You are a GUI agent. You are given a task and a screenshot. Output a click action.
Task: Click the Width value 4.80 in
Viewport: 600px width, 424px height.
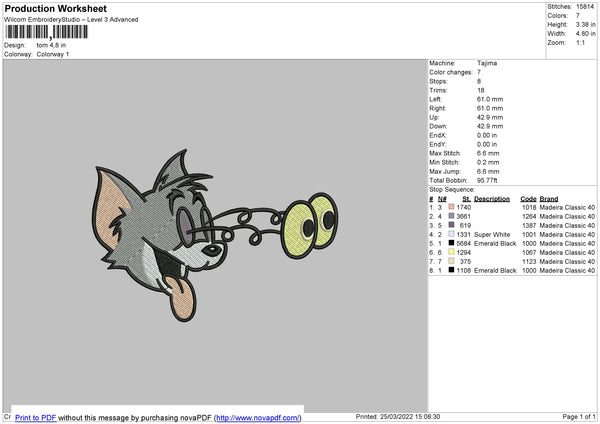coord(585,34)
